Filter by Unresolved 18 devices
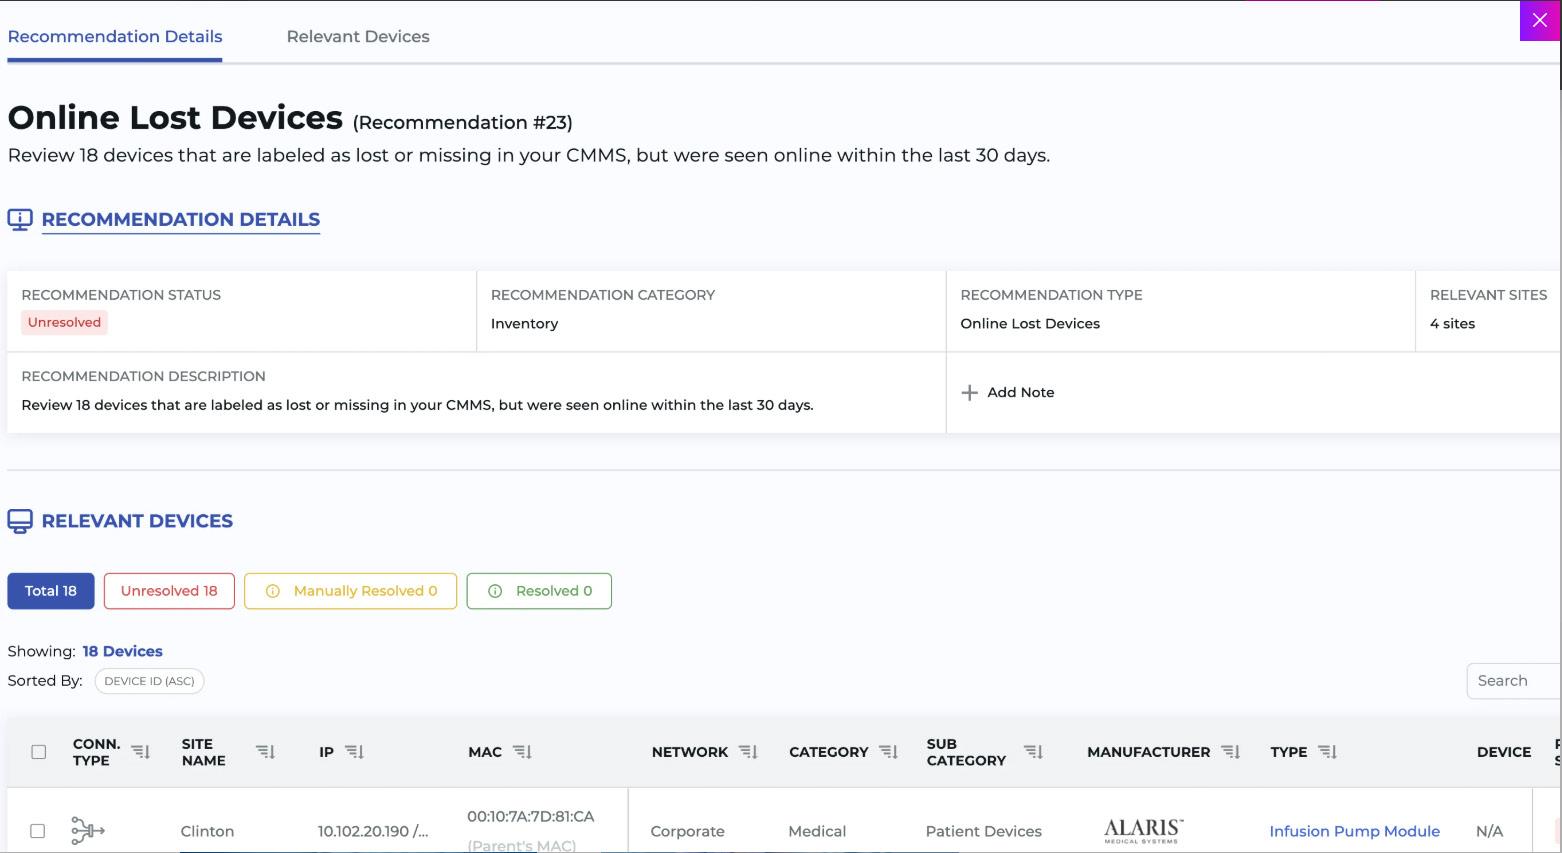 point(169,591)
